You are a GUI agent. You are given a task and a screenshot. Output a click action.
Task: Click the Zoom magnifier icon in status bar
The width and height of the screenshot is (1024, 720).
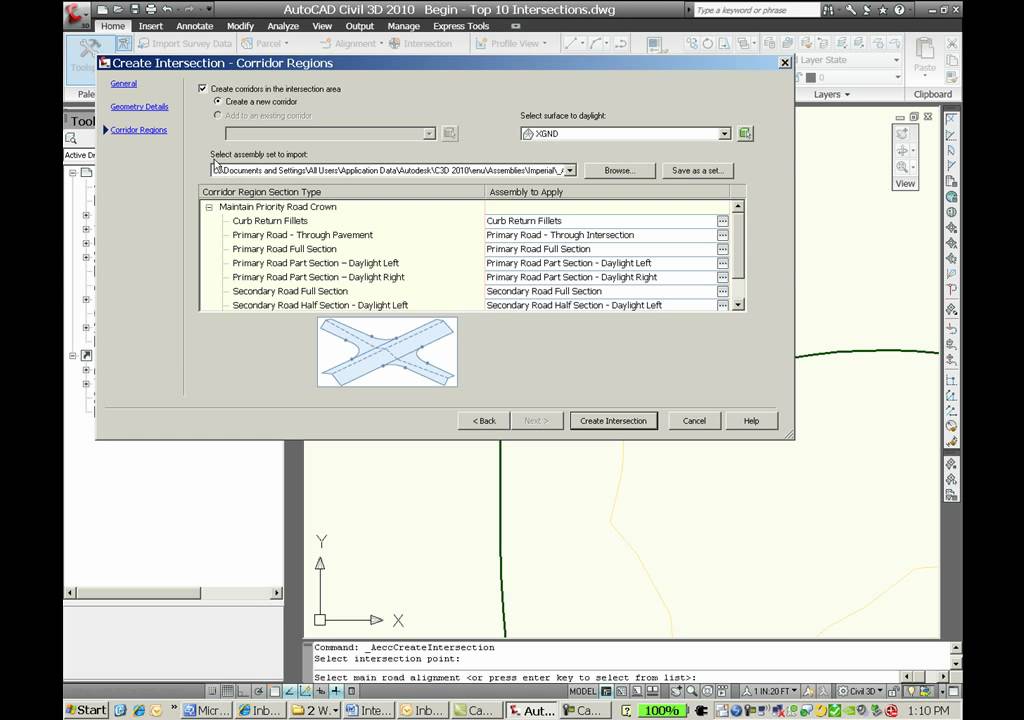tap(692, 691)
